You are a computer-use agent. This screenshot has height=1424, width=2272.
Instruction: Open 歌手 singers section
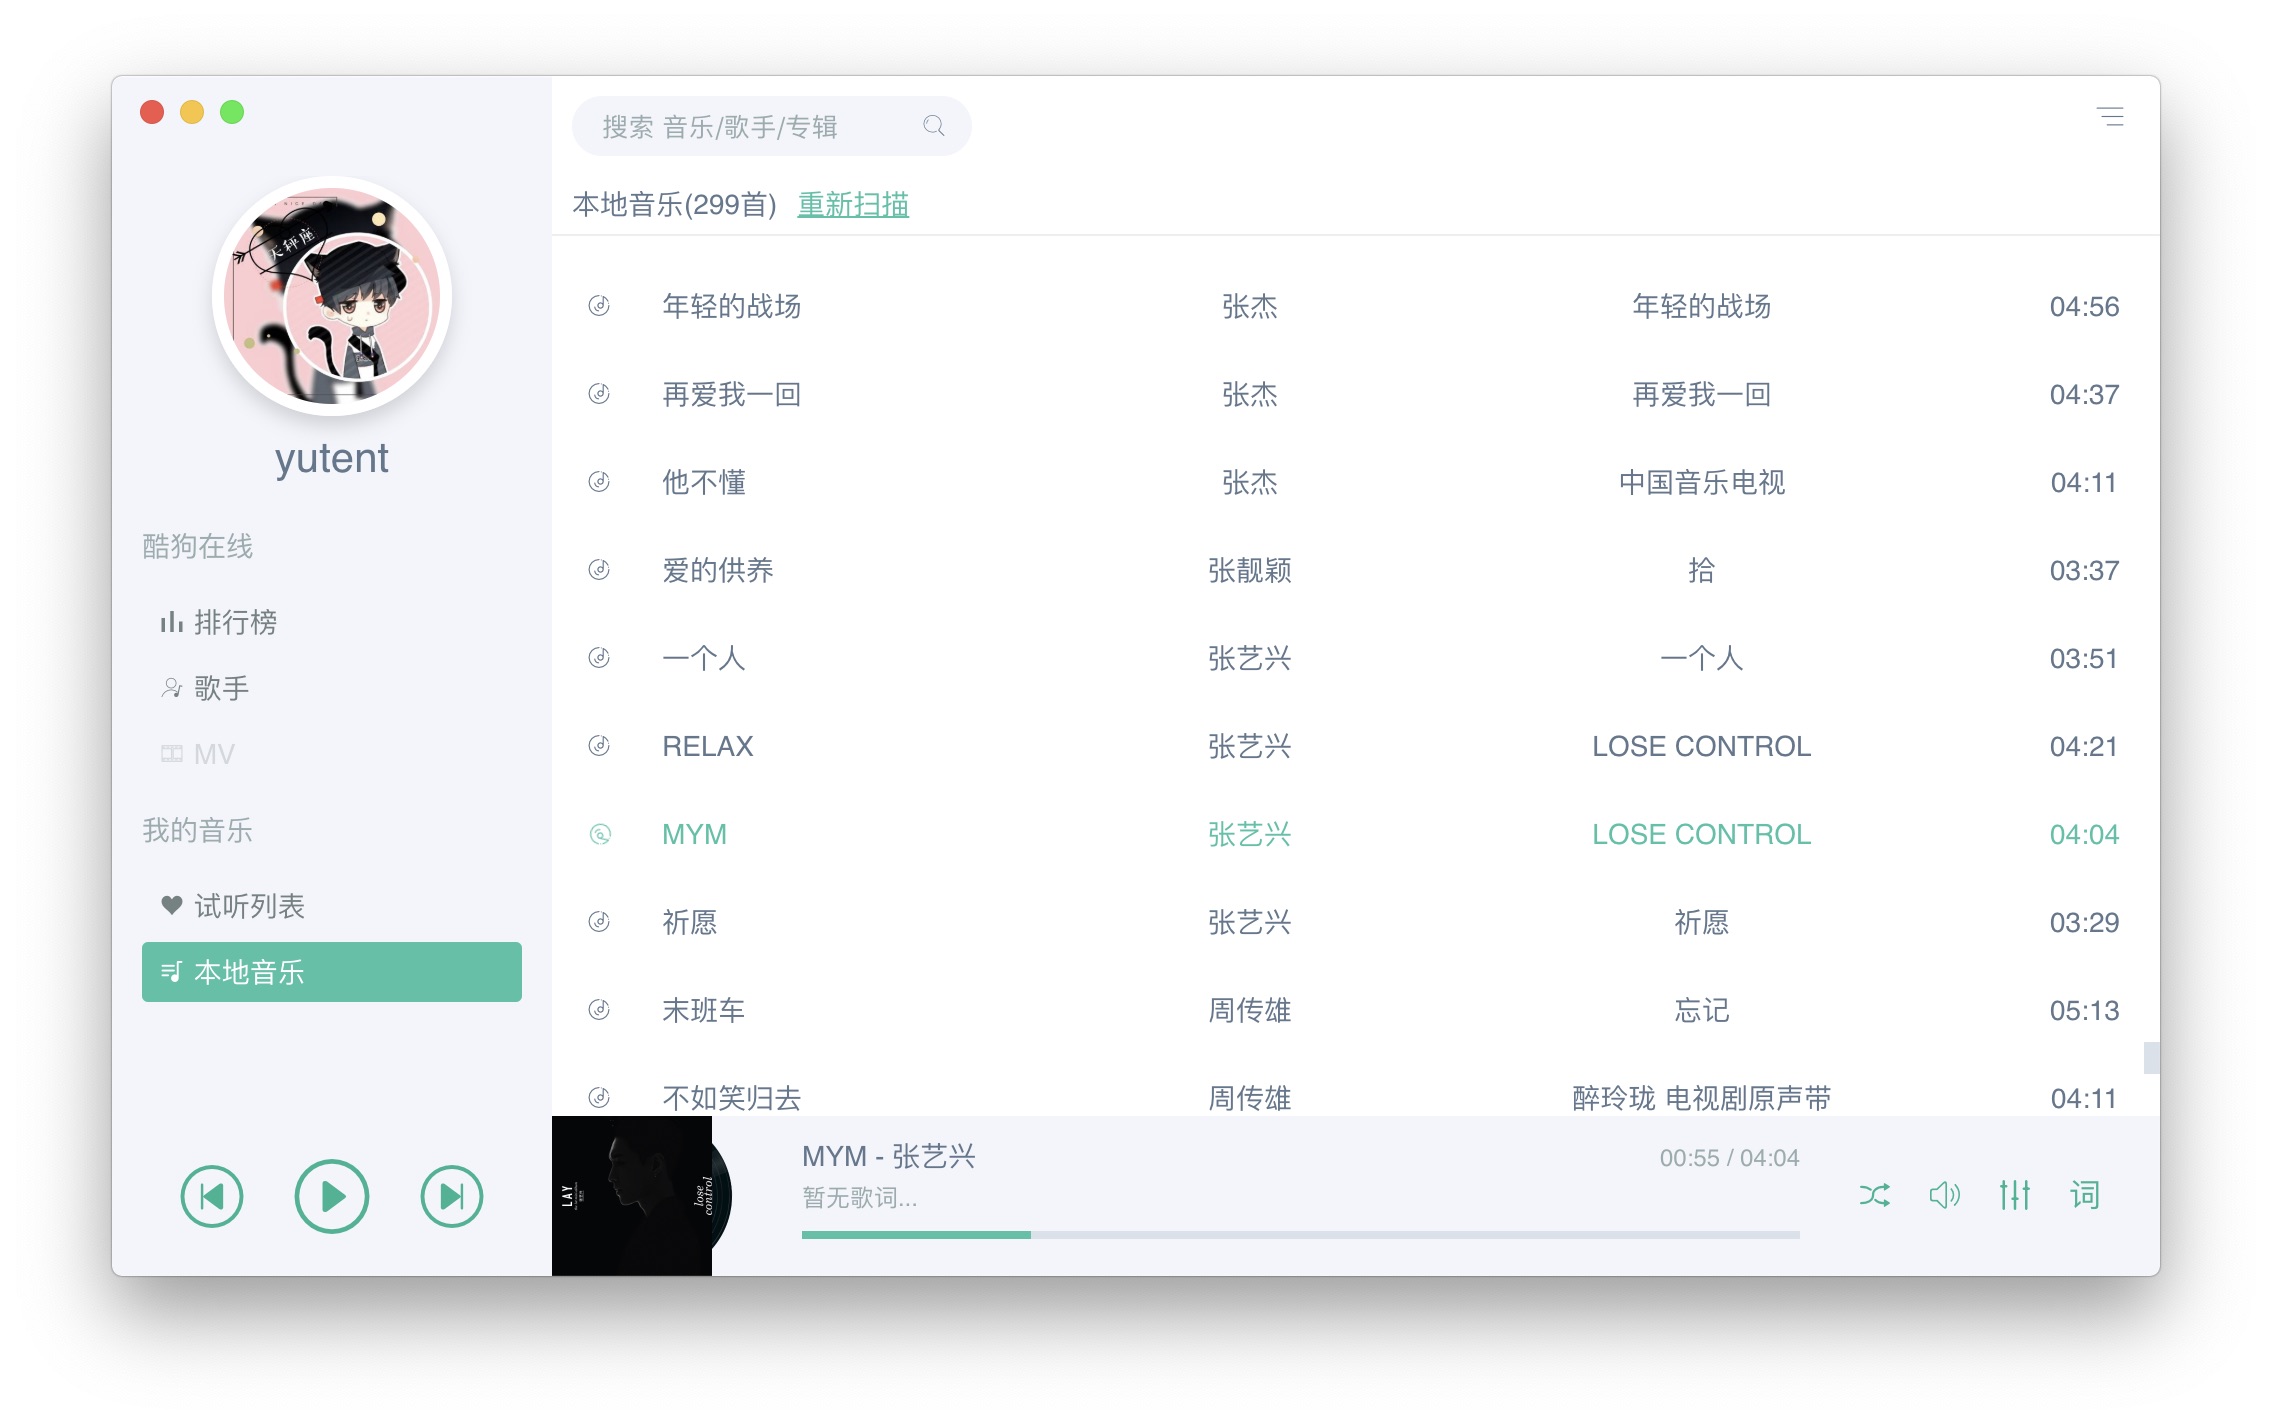[220, 688]
